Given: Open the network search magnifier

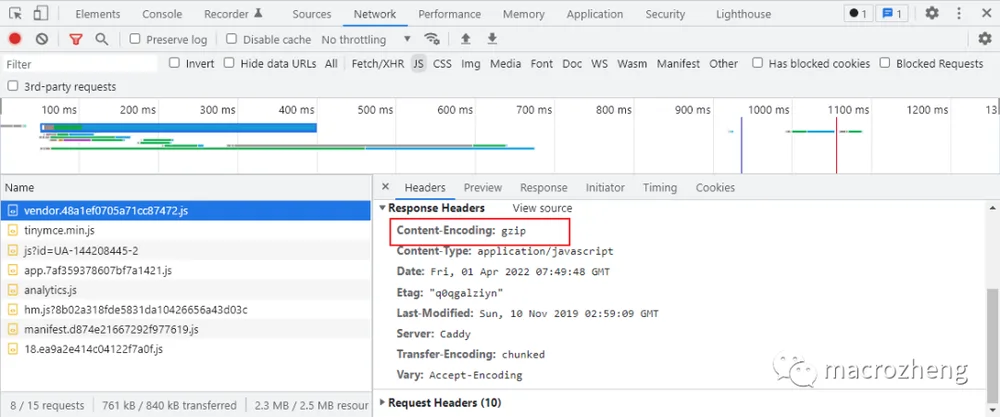Looking at the screenshot, I should click(x=101, y=39).
